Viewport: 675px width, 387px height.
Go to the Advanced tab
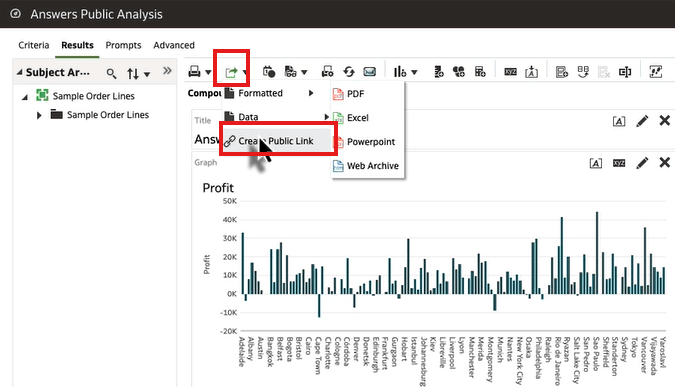click(x=174, y=45)
